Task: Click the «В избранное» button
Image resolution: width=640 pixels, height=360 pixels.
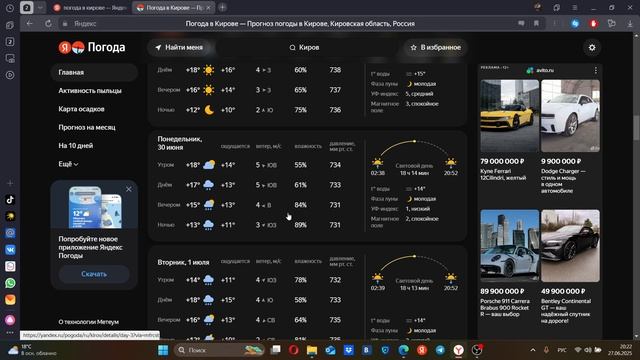Action: [436, 48]
